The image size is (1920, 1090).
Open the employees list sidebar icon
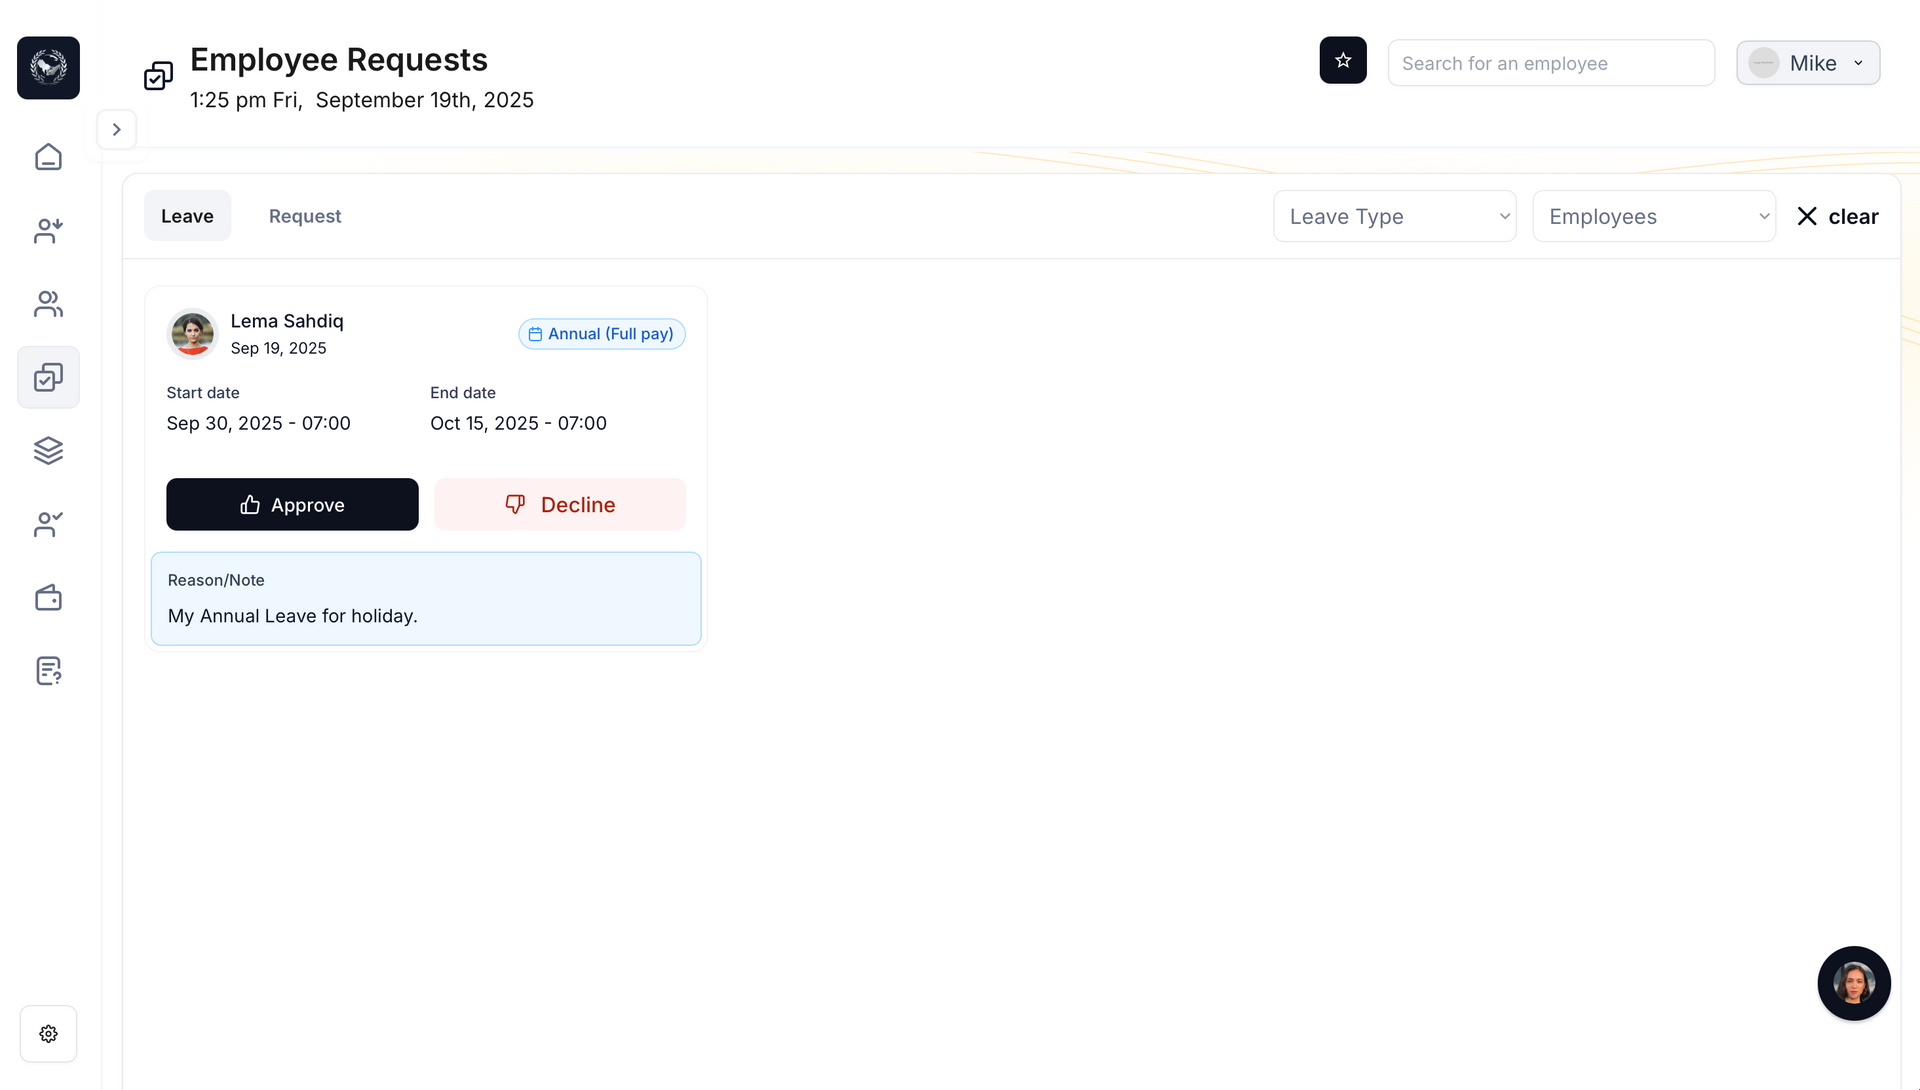tap(48, 304)
